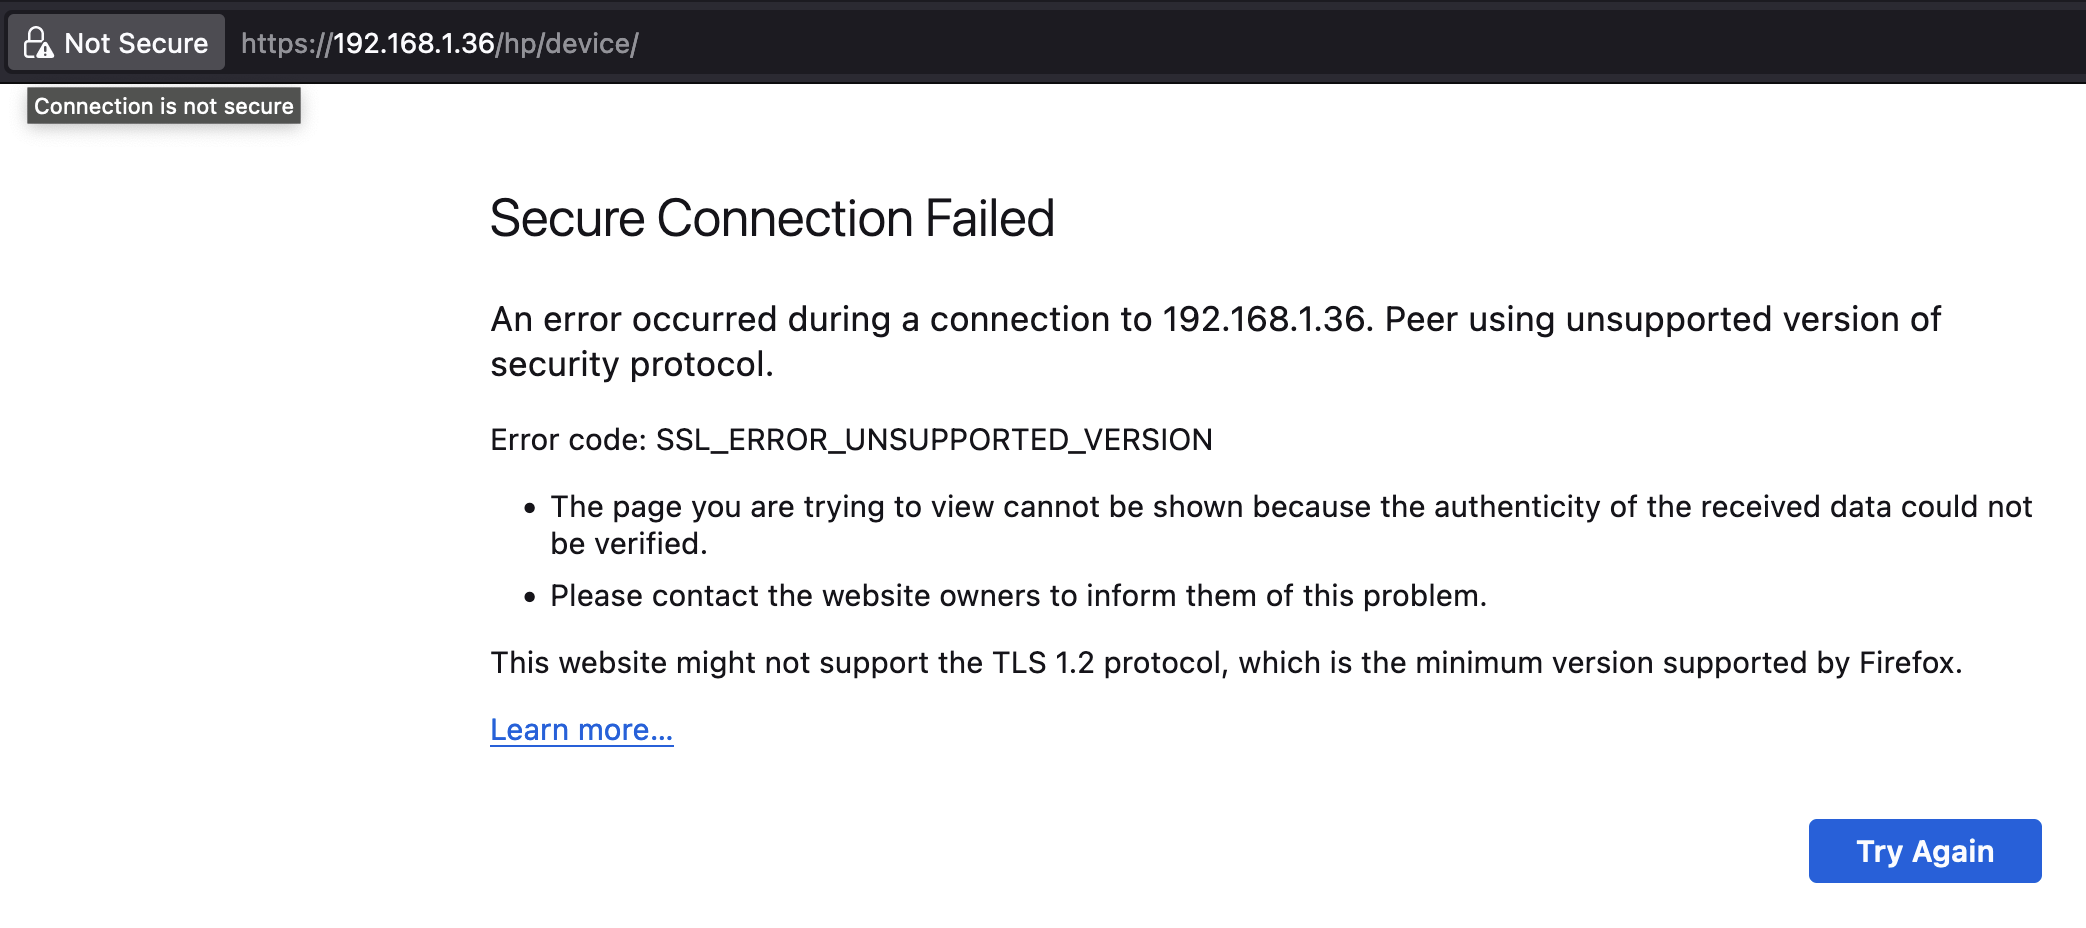2086x928 pixels.
Task: Click the 192.168.1.36 address in the error message
Action: coord(1264,319)
